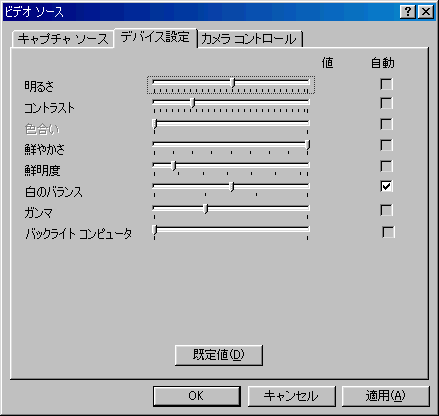Click the help question mark button
This screenshot has height=416, width=439.
click(x=407, y=12)
